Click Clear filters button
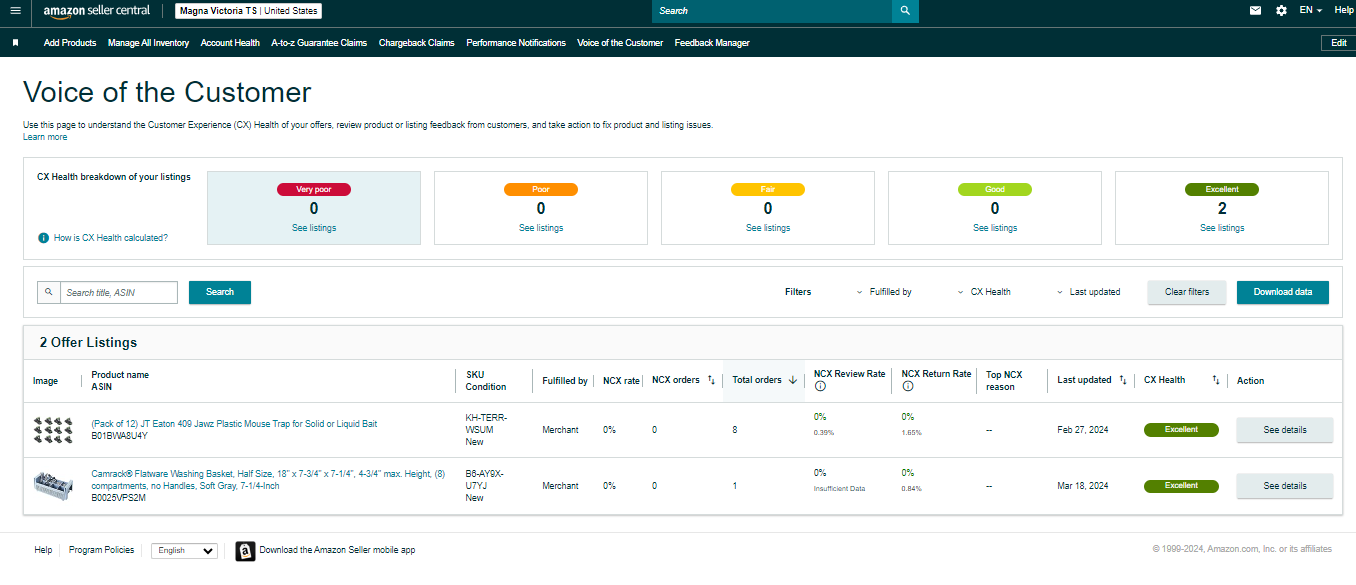Image resolution: width=1356 pixels, height=585 pixels. 1187,292
